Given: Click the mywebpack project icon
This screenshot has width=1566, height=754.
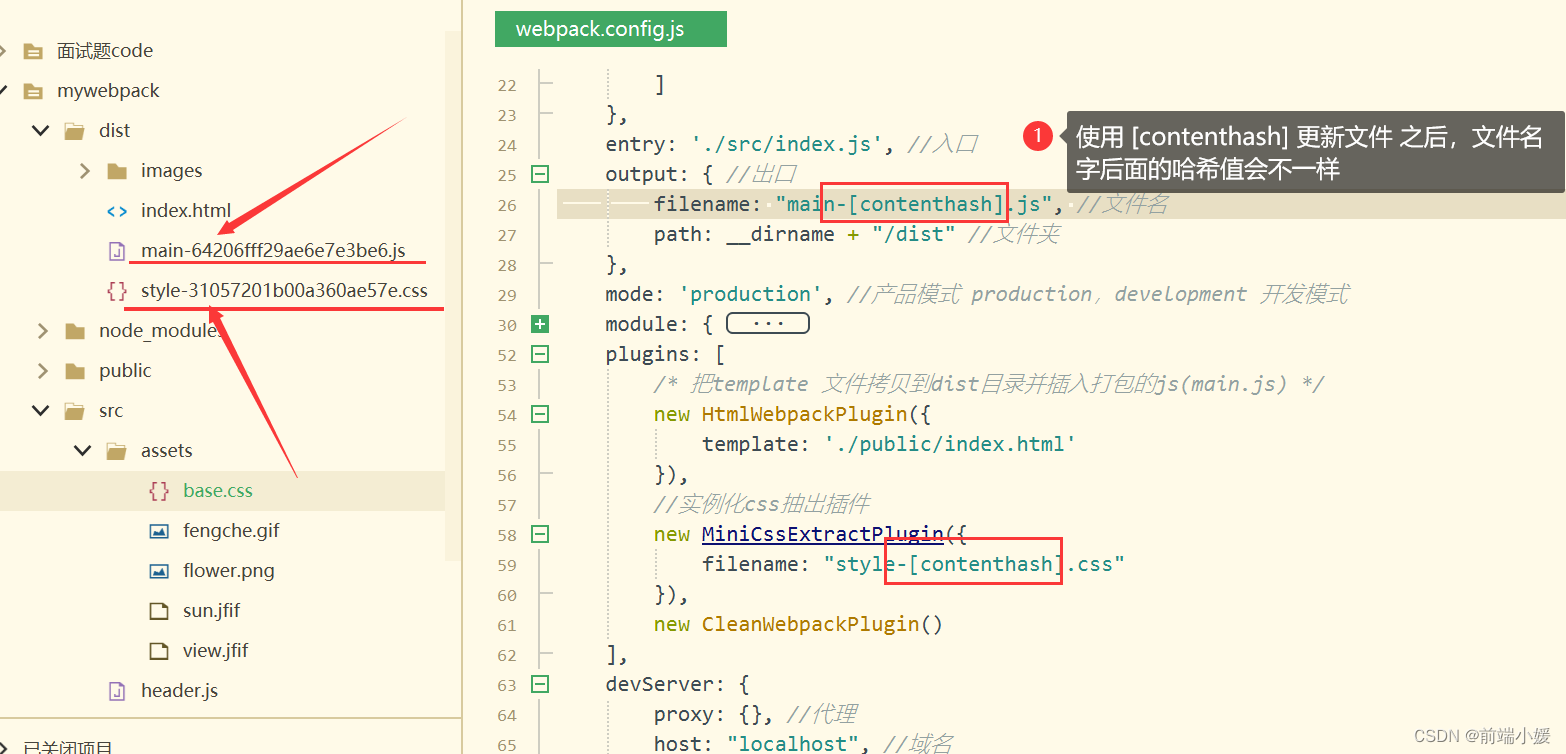Looking at the screenshot, I should [x=33, y=91].
